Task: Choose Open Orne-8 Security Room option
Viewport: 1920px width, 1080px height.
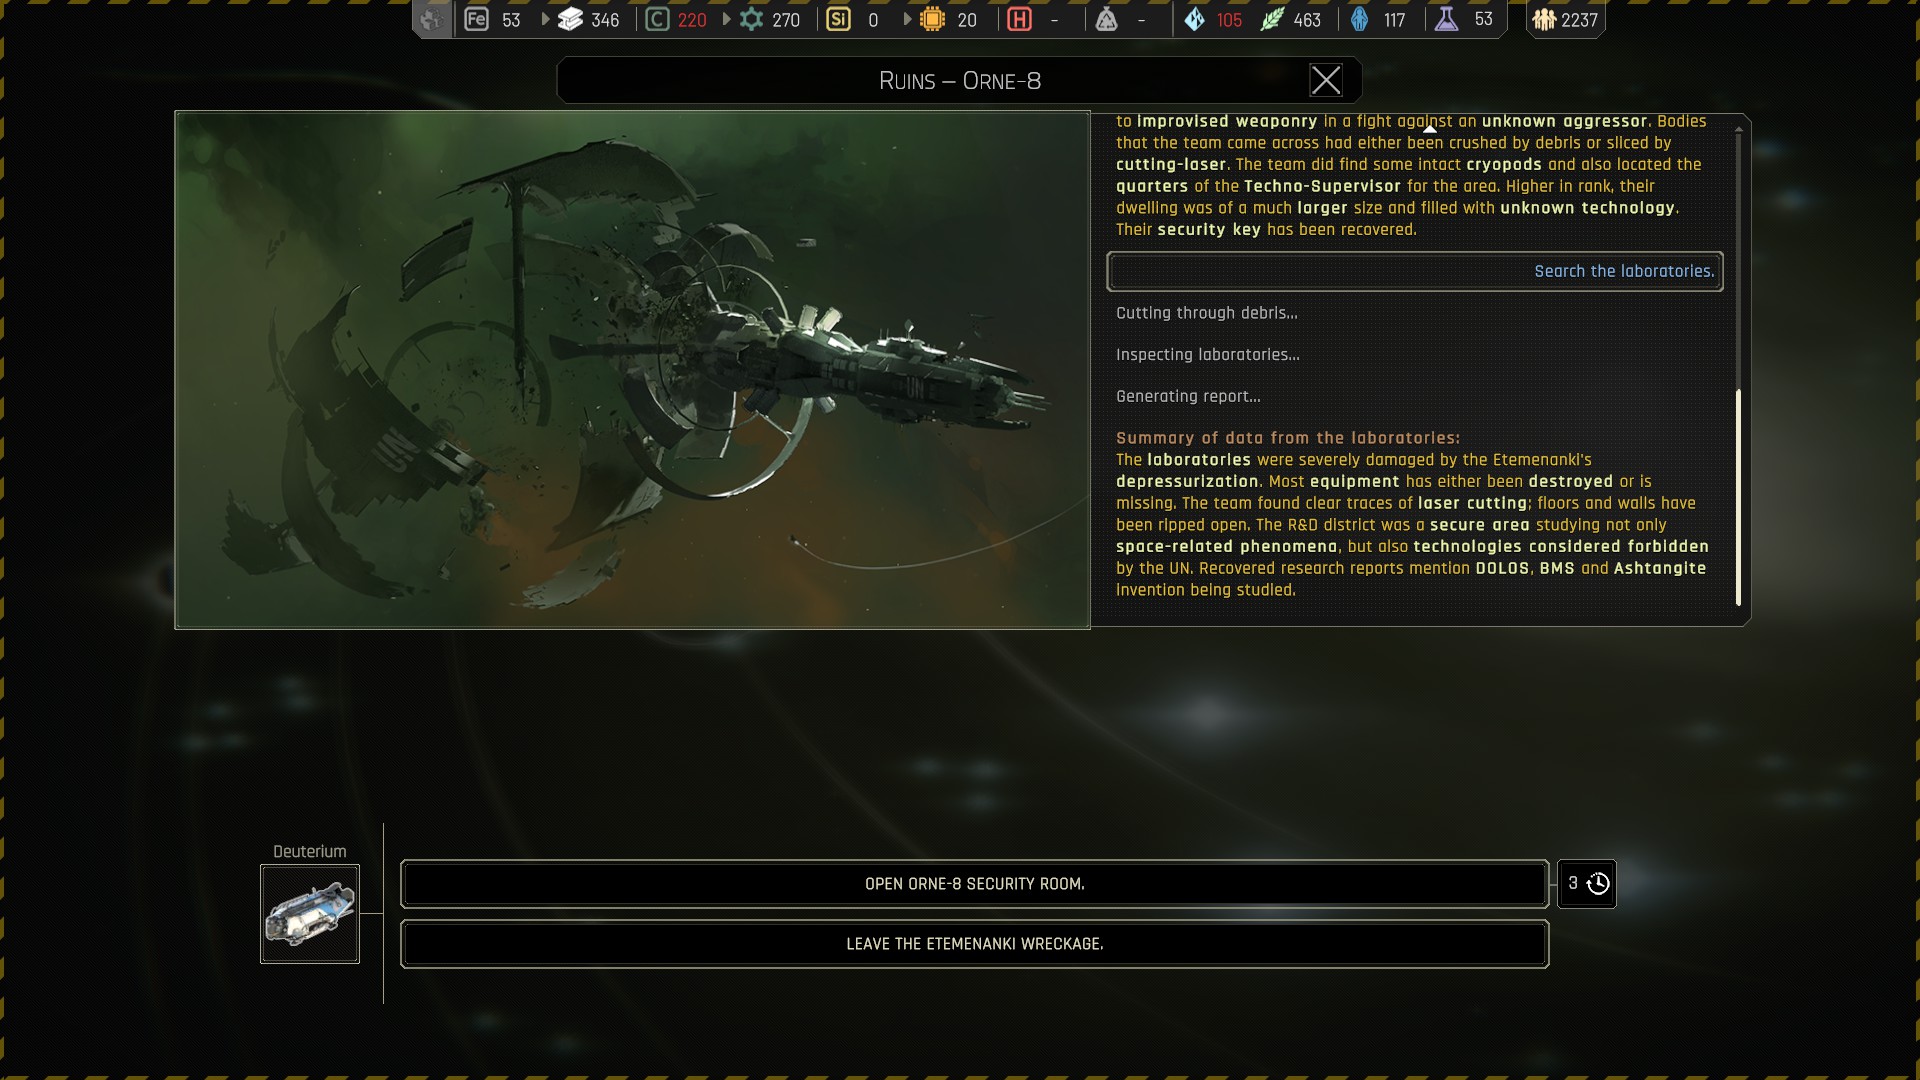Action: pyautogui.click(x=974, y=884)
